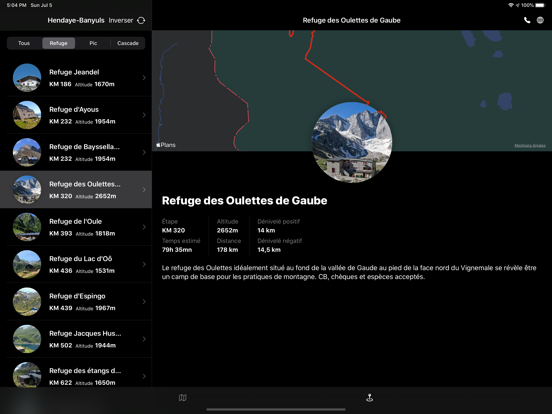The width and height of the screenshot is (552, 414).
Task: Tap the 79h 35mn estimated time value
Action: [177, 250]
